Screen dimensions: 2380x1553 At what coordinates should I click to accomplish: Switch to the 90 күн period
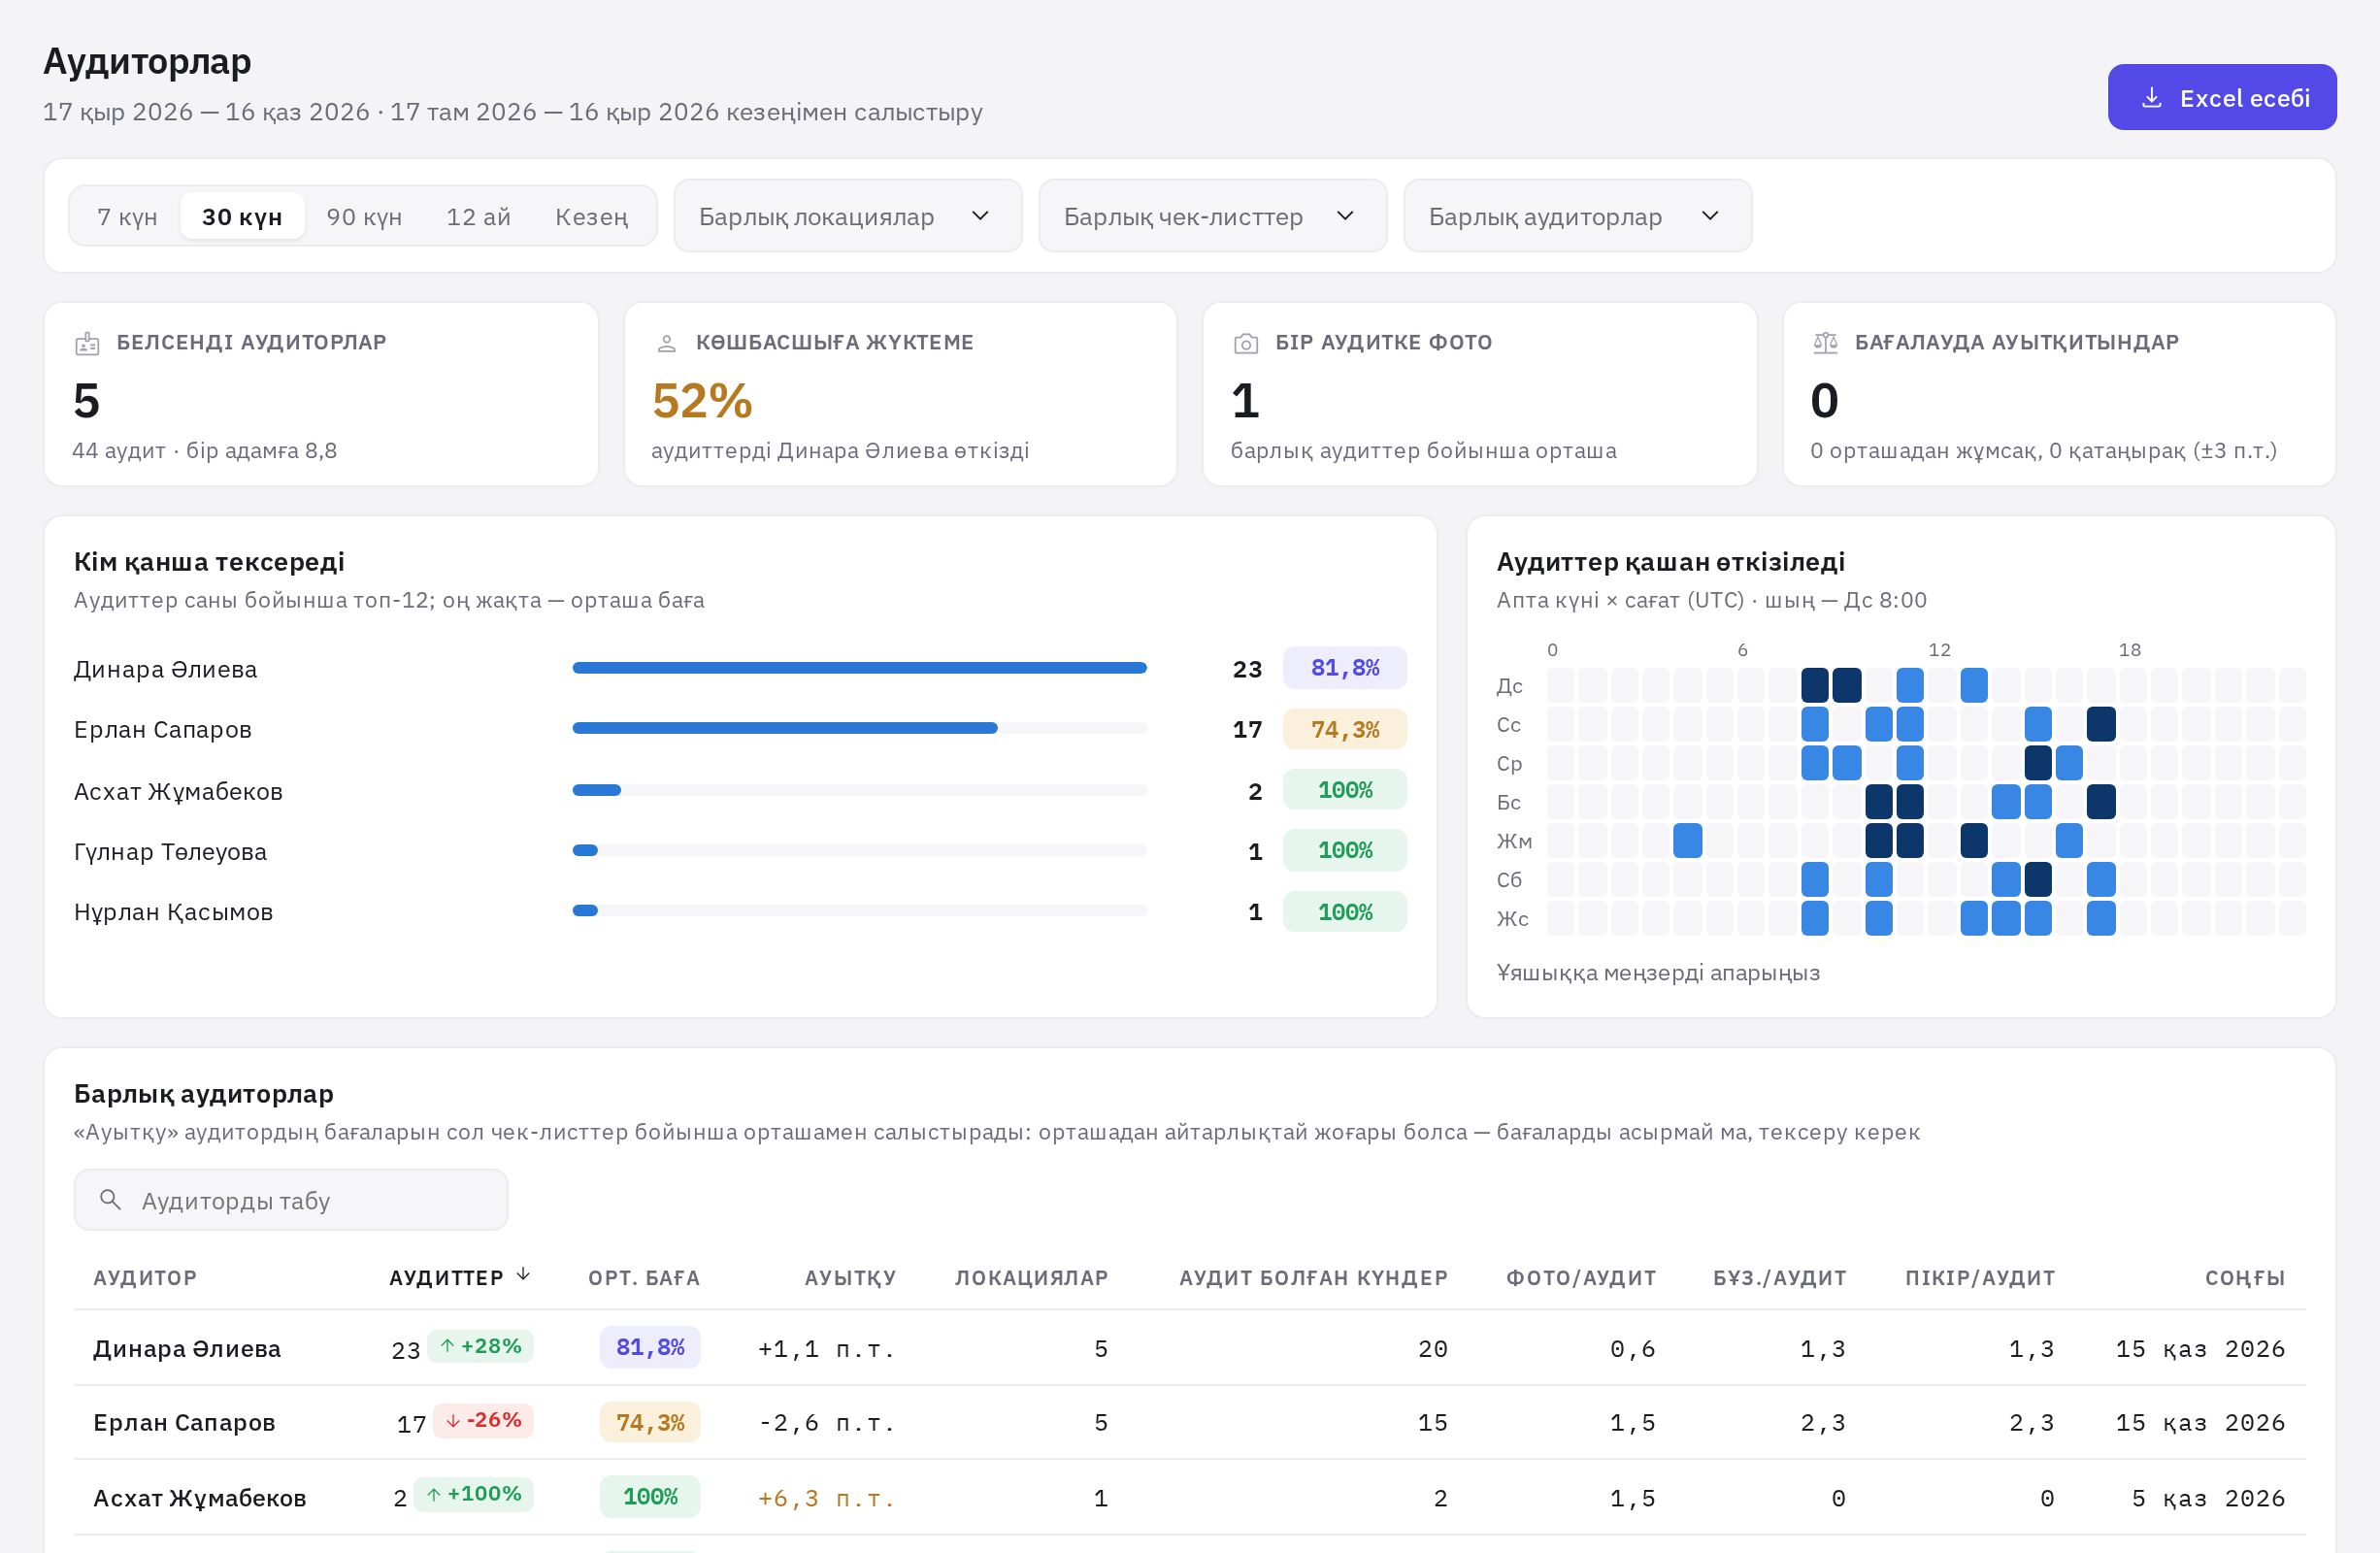click(x=364, y=216)
